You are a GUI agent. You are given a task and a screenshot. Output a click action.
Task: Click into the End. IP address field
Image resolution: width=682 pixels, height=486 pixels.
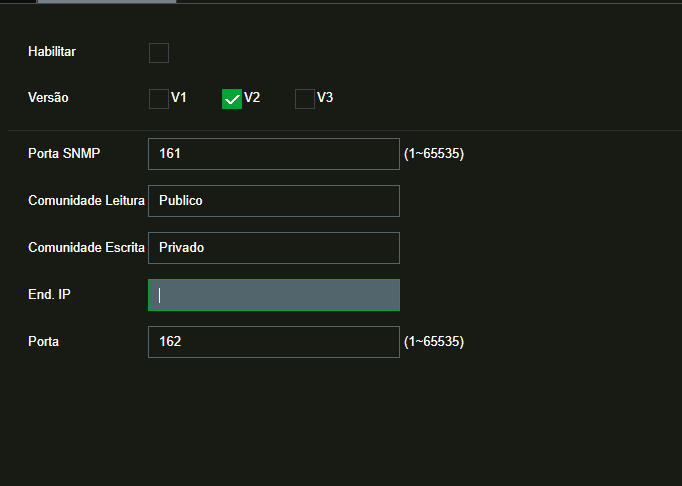[x=273, y=295]
